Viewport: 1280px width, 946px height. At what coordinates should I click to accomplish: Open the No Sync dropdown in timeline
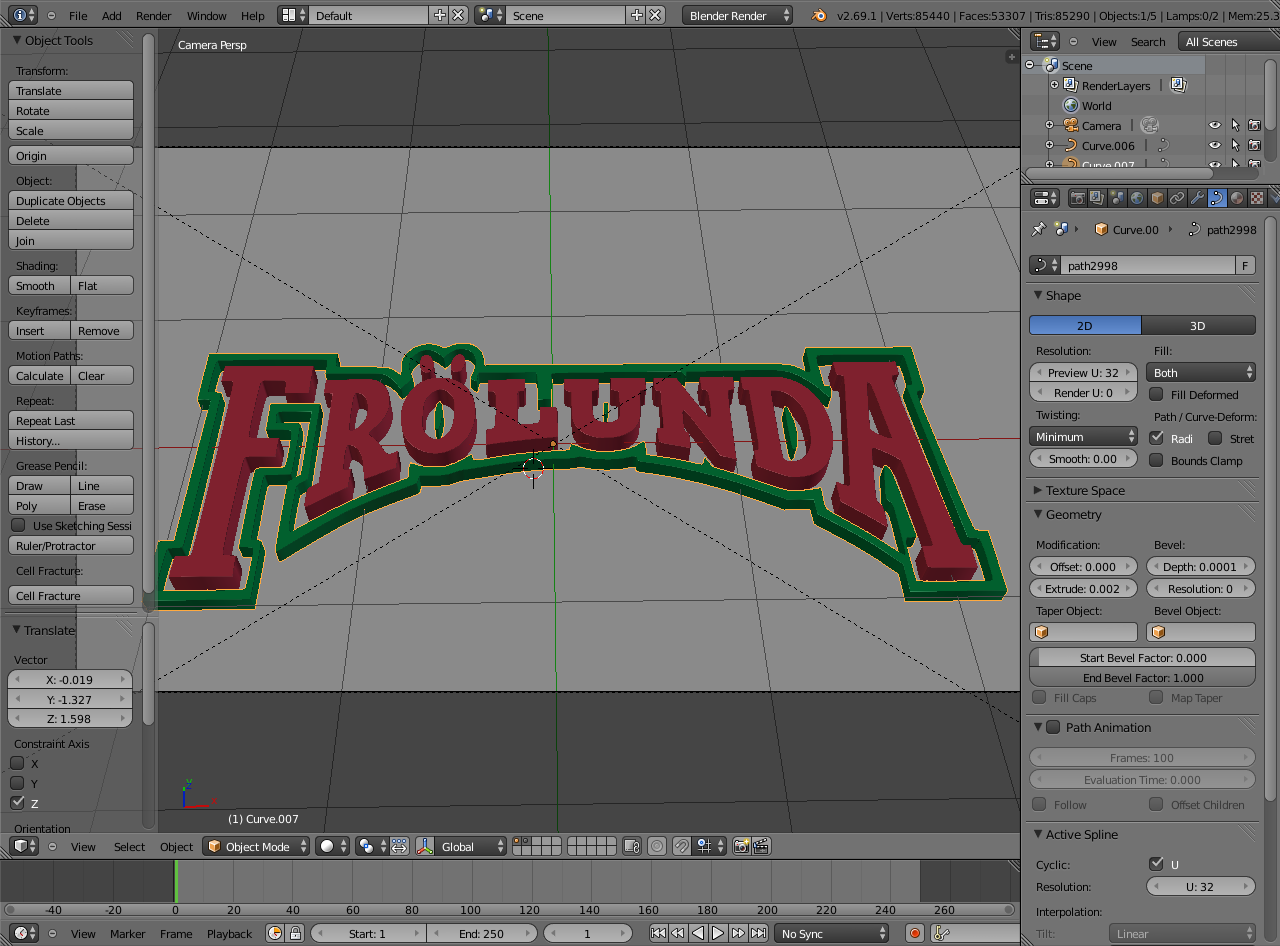[831, 933]
